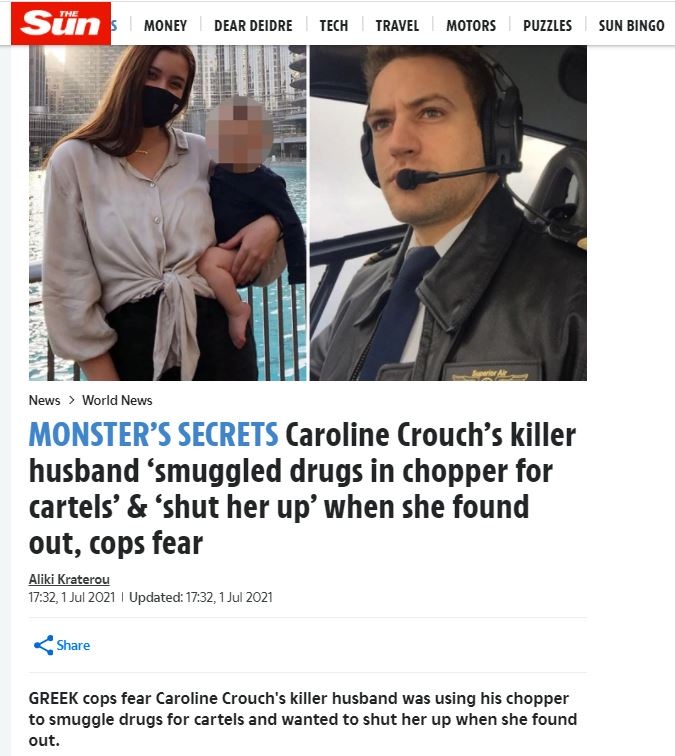Open the woman with child photo
This screenshot has width=675, height=756.
point(167,213)
